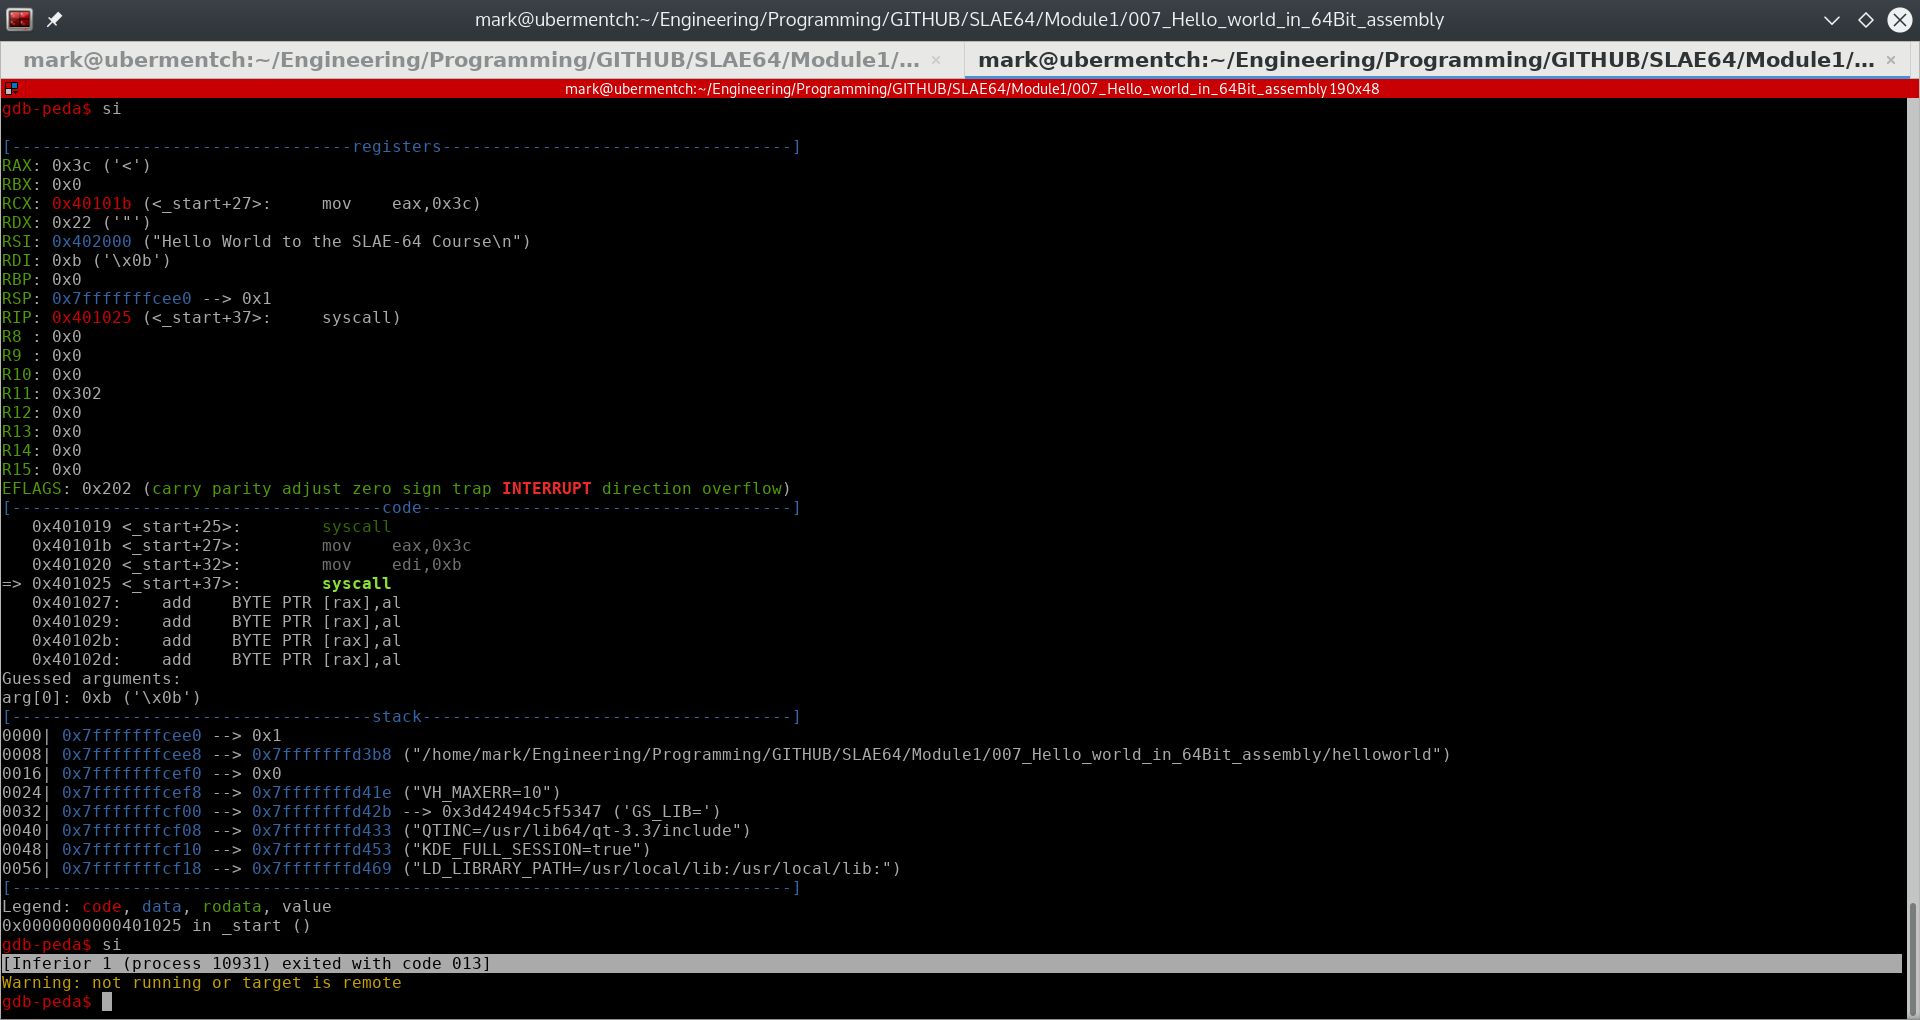Screen dimensions: 1920x1020
Task: Click the red terminator pane title bar
Action: 960,89
